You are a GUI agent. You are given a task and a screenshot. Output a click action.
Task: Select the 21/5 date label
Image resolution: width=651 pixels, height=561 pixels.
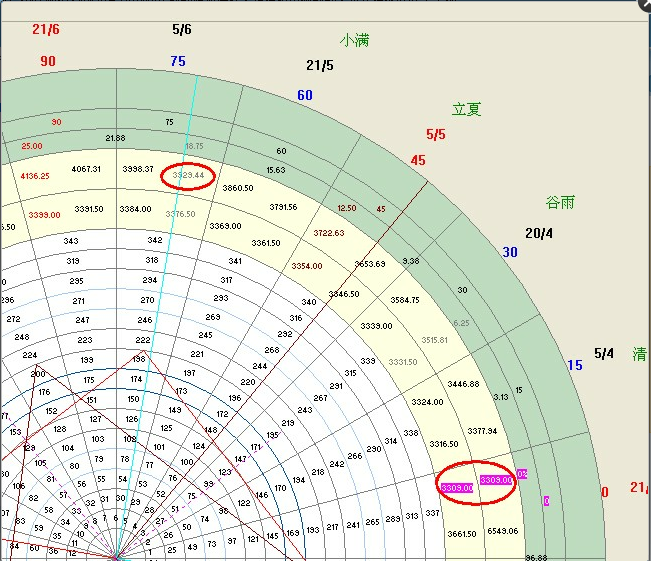pyautogui.click(x=320, y=65)
